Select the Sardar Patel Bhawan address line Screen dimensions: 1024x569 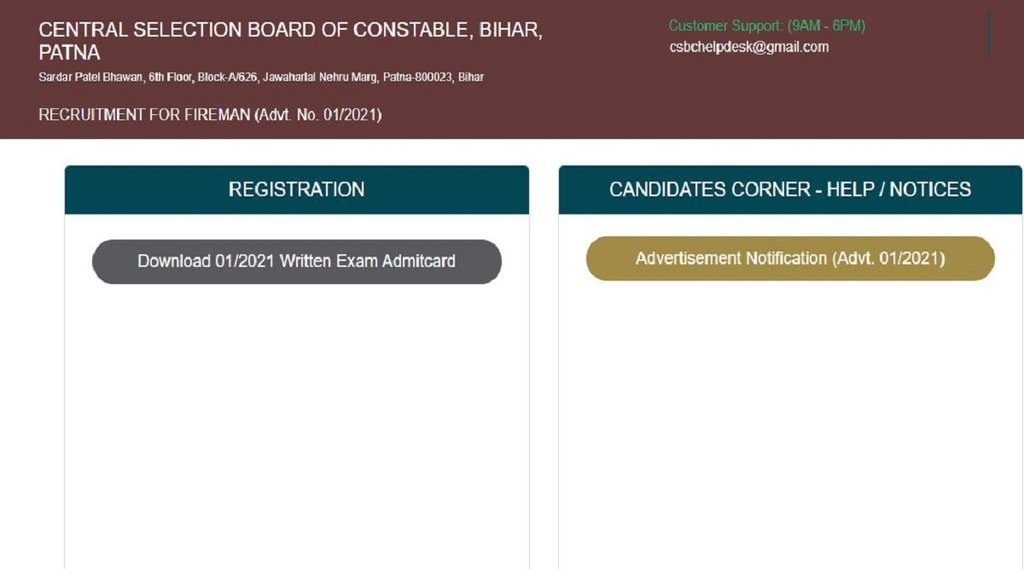[260, 77]
